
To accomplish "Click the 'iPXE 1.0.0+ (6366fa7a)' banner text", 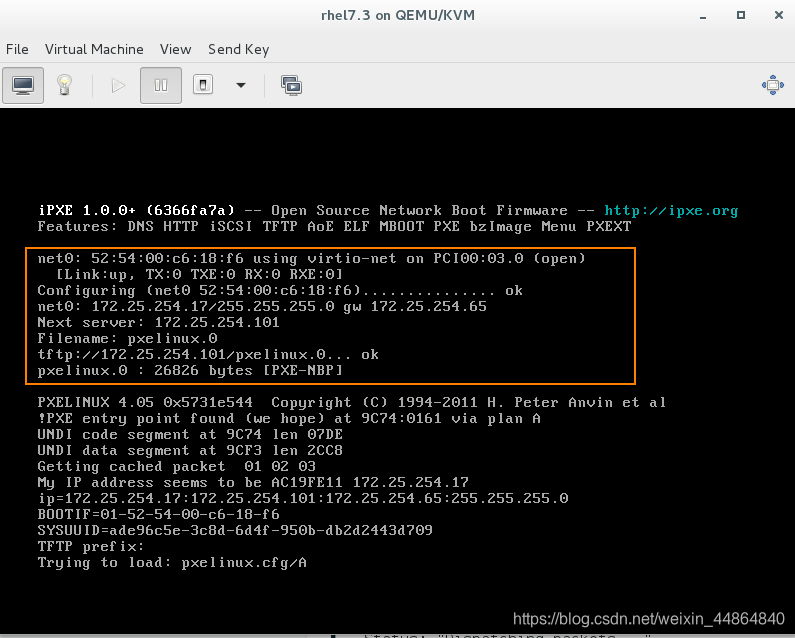I will pos(136,210).
